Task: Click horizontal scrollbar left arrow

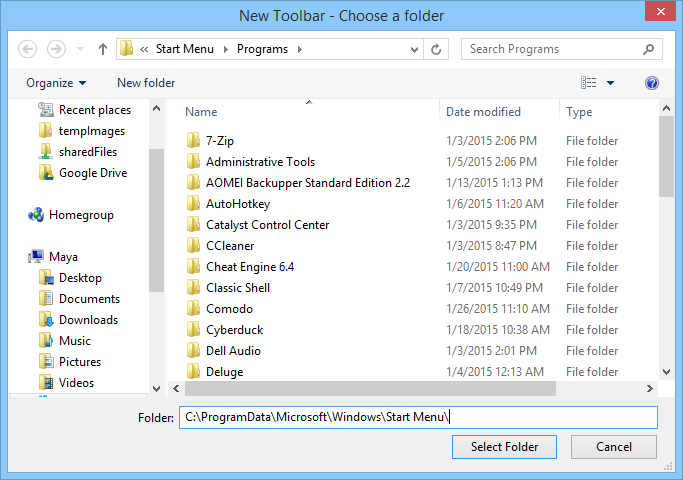Action: (x=176, y=389)
